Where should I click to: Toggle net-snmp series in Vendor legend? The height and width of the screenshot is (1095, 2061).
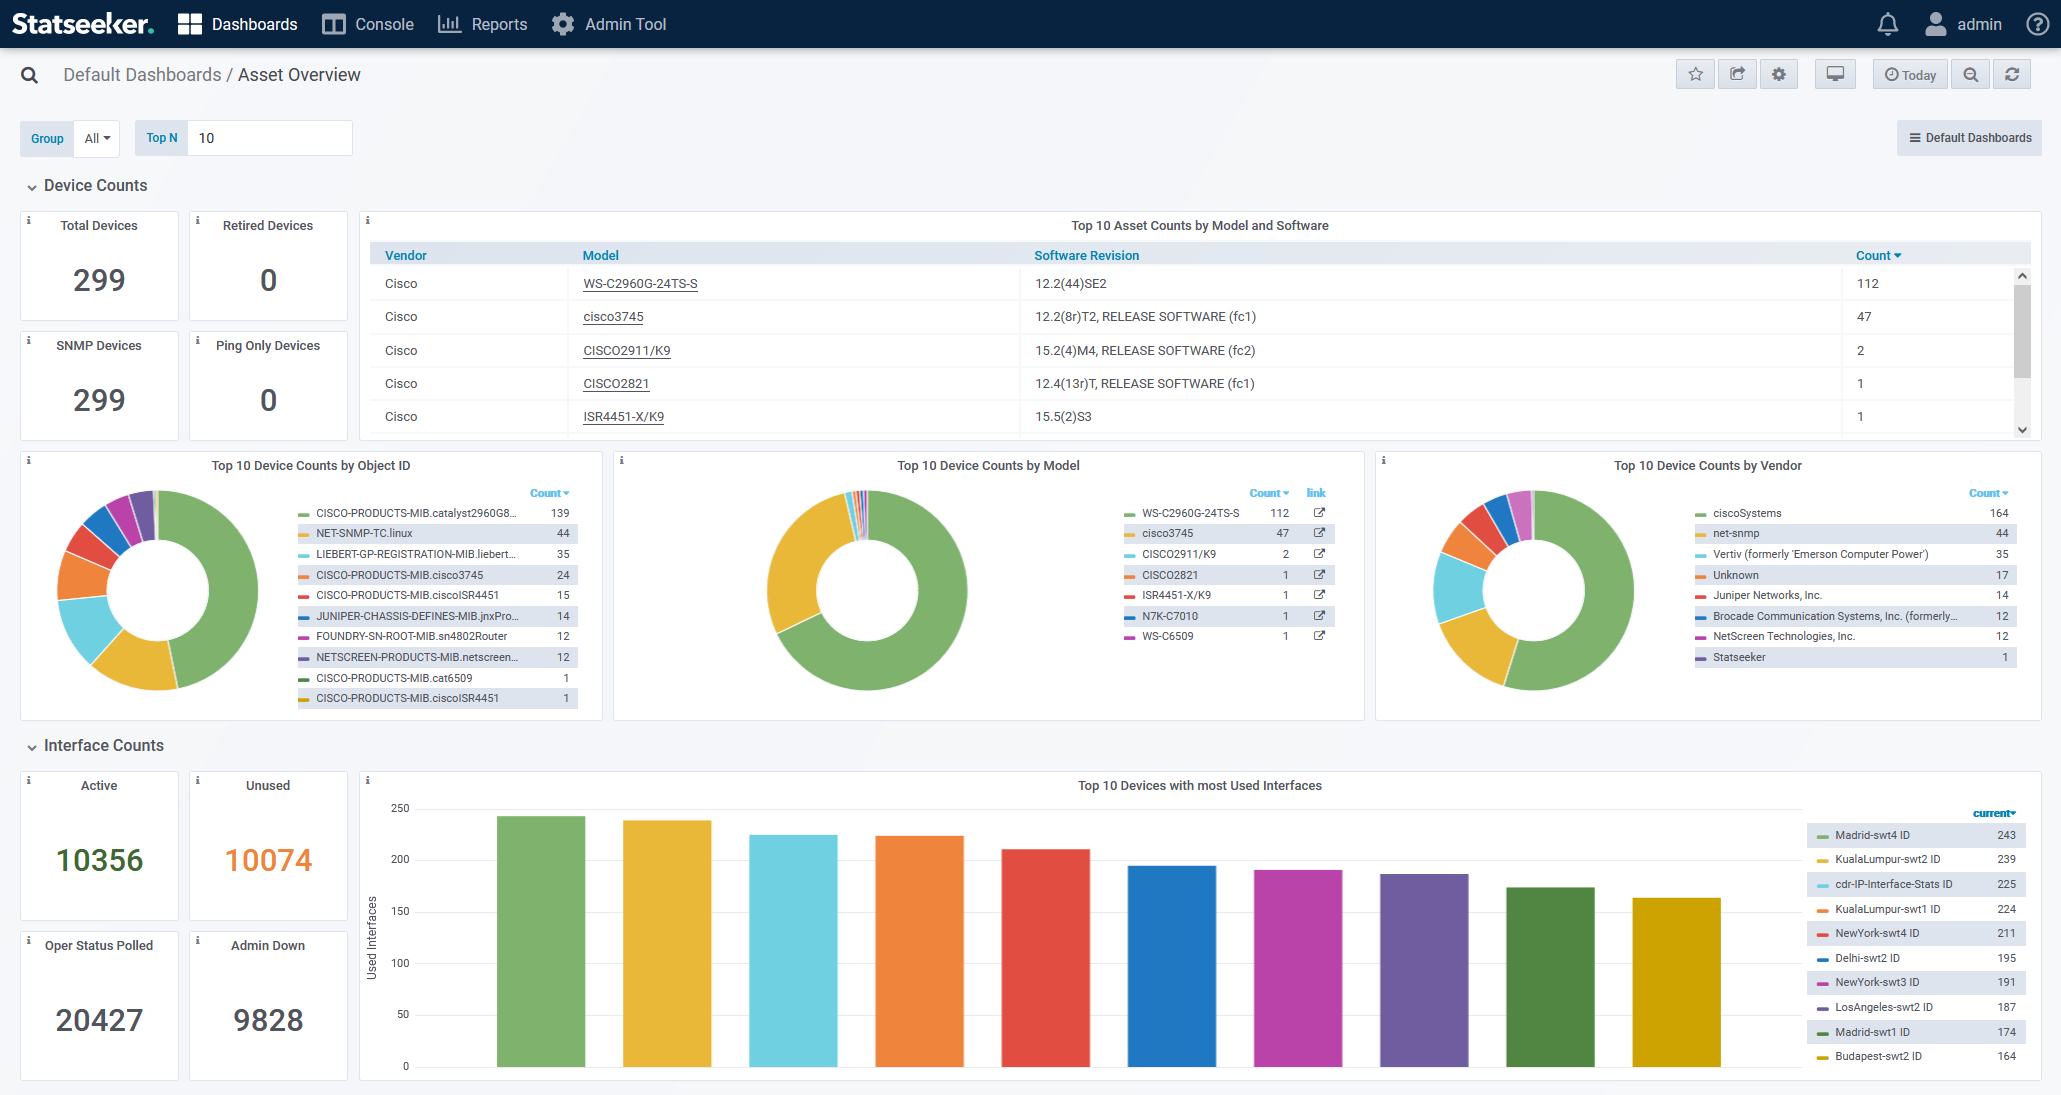tap(1735, 534)
